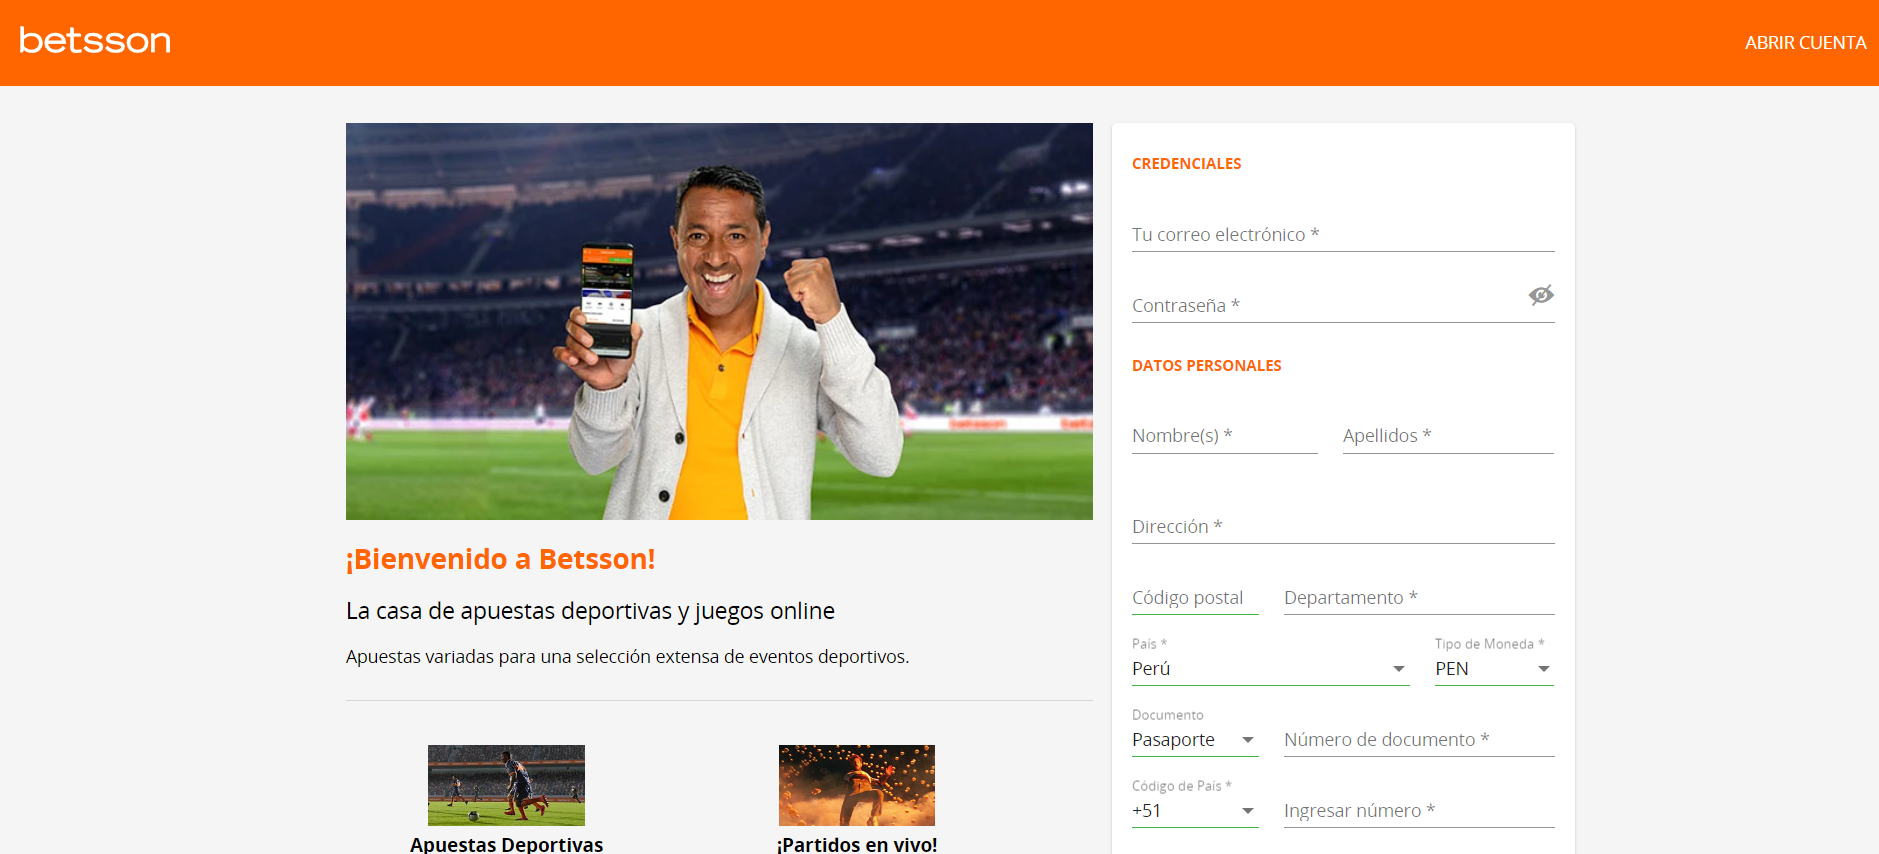
Task: Open the Documento dropdown showing Pasaporte
Action: [1195, 740]
